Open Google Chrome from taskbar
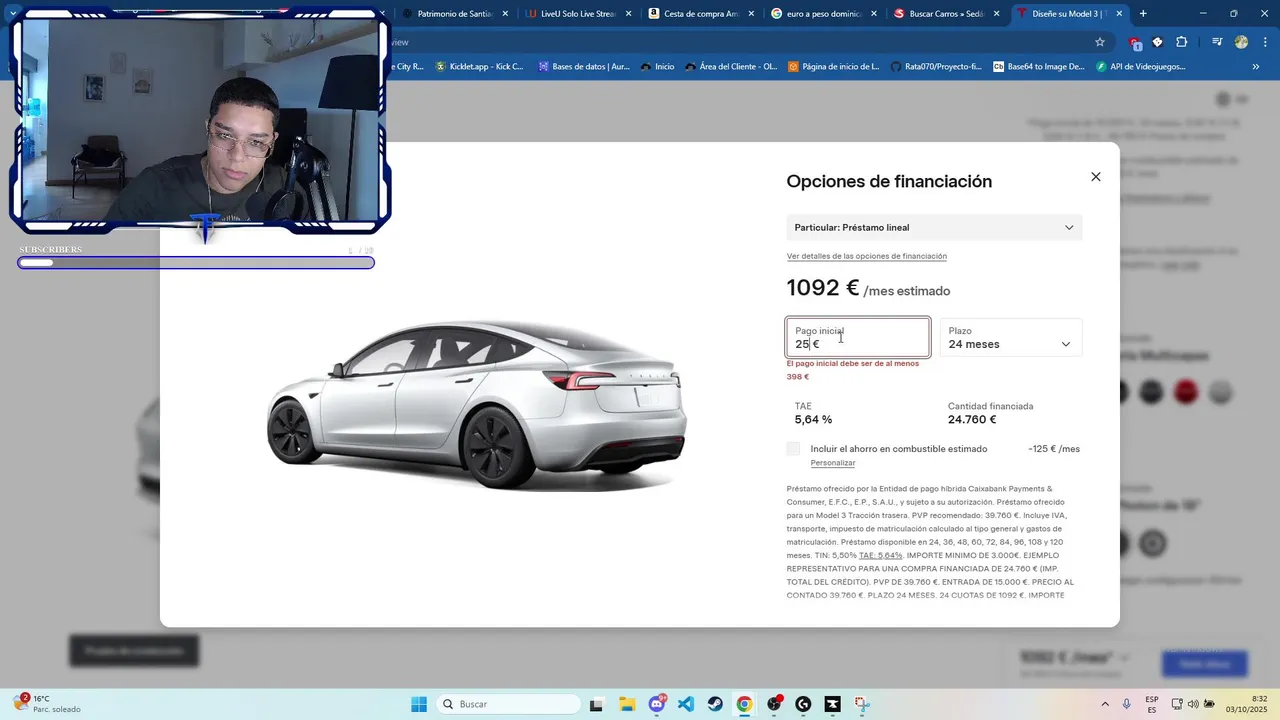The image size is (1280, 720). 744,704
